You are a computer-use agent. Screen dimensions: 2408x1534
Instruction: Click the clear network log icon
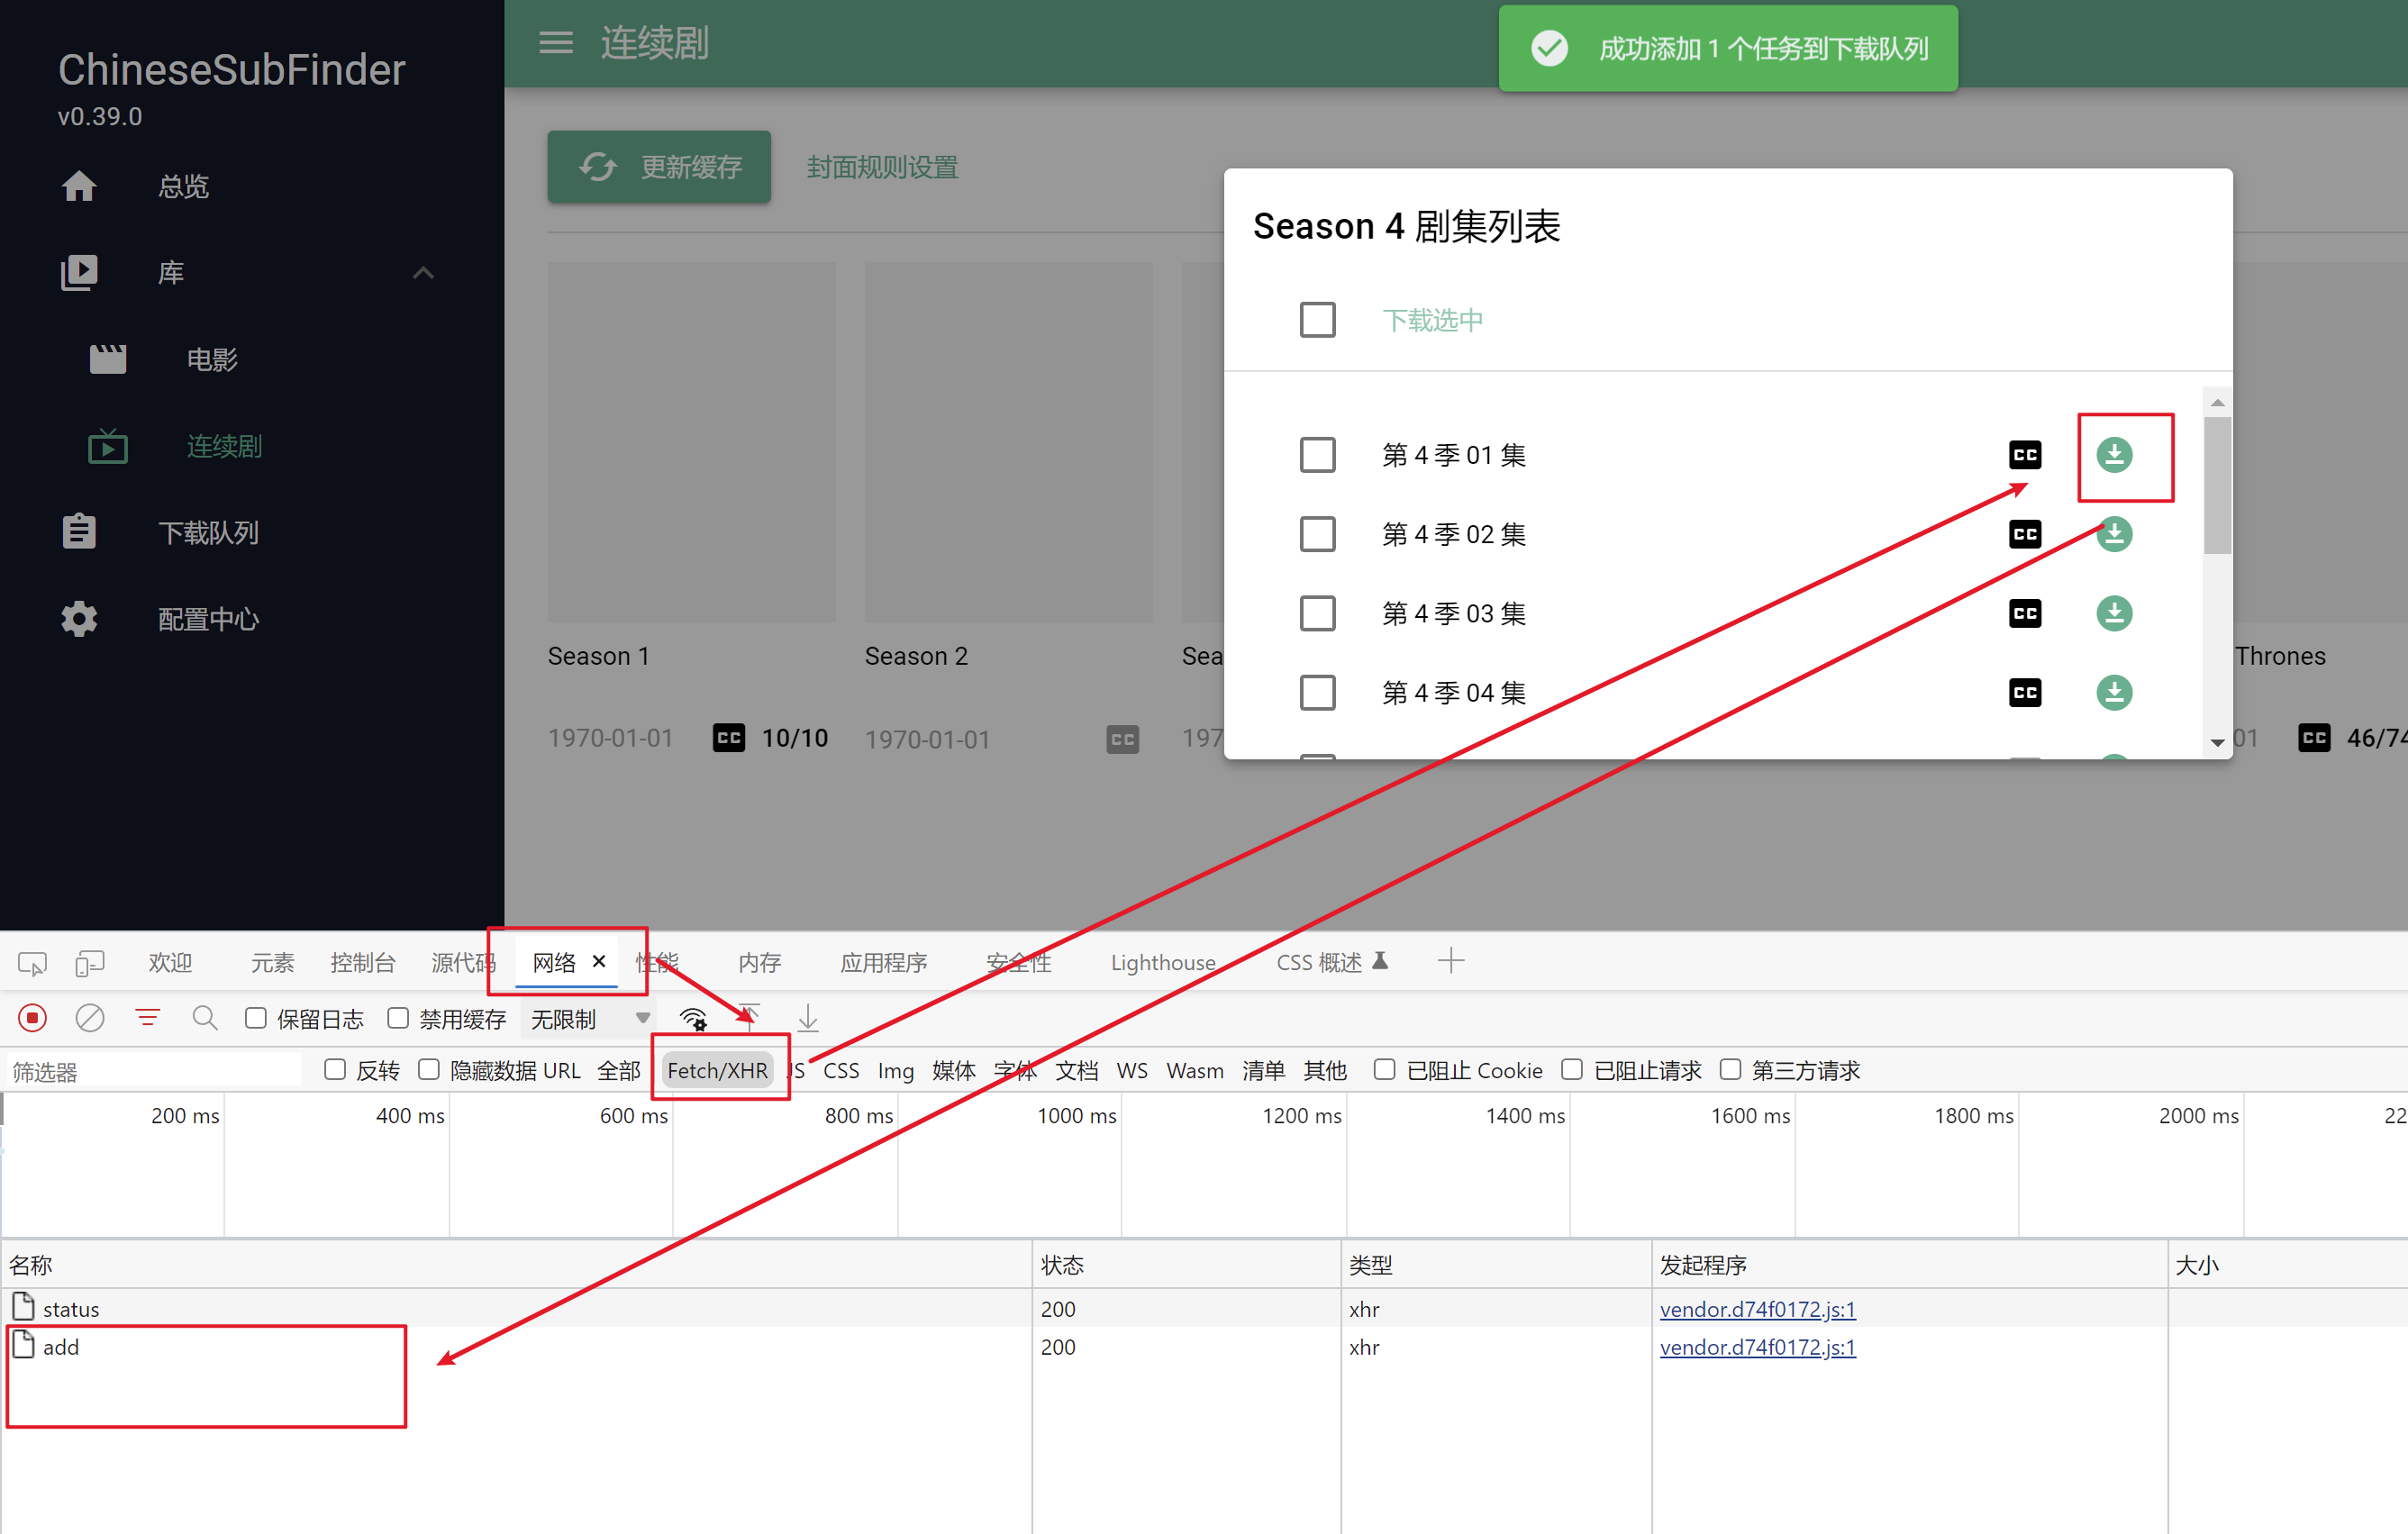click(90, 1018)
